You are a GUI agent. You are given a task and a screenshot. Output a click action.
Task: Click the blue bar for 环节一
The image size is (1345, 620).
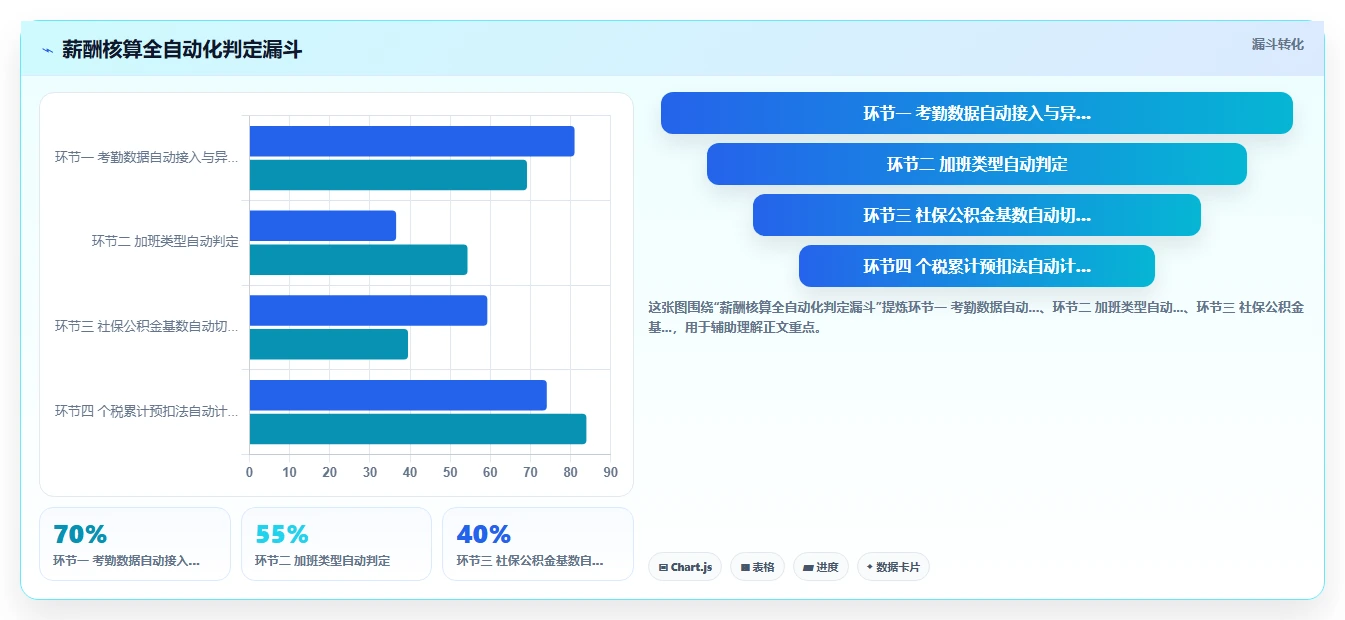point(412,141)
